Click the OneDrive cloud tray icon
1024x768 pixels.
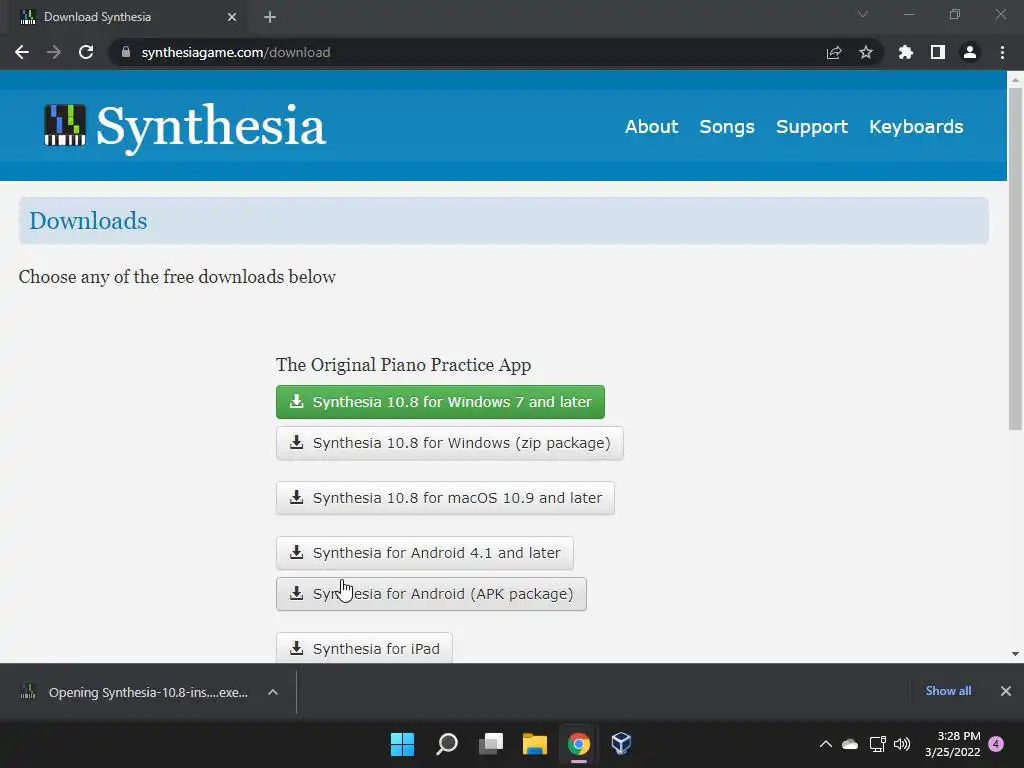850,744
